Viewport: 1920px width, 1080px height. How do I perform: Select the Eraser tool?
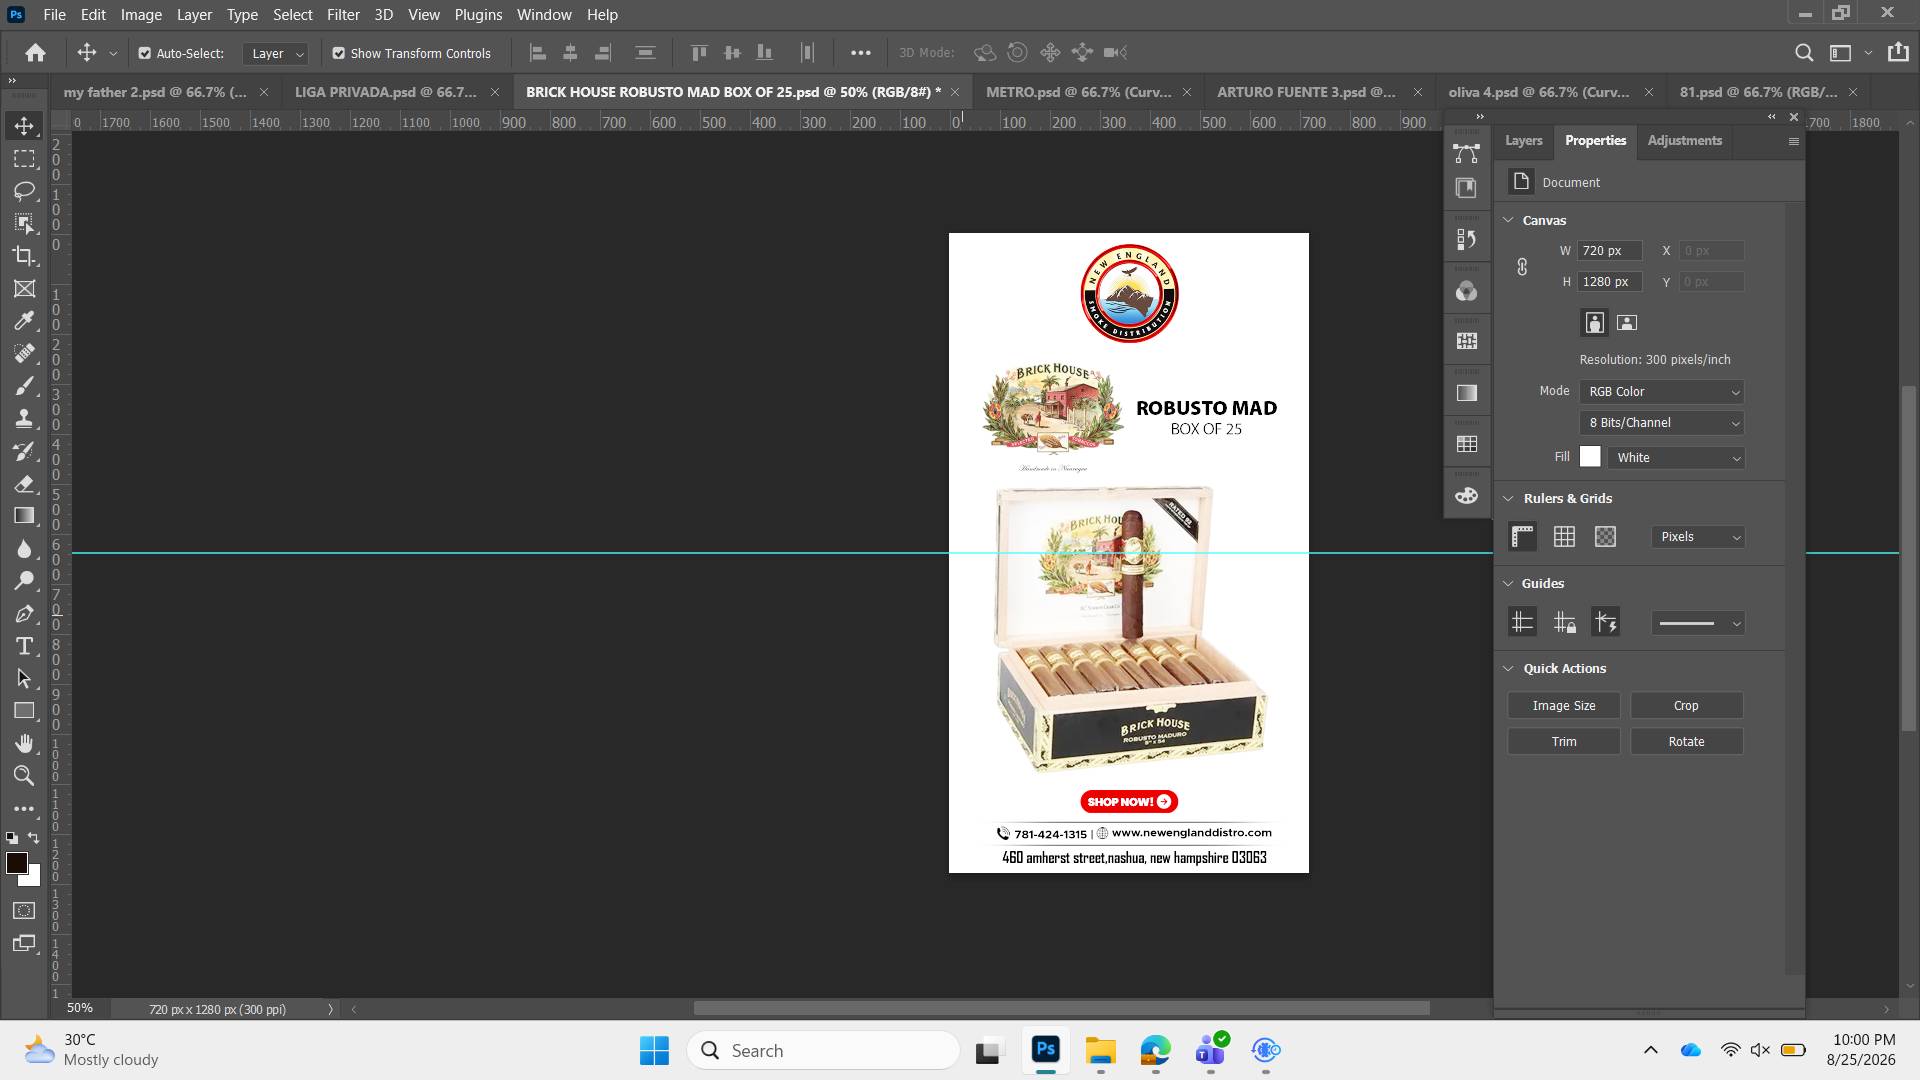tap(24, 484)
